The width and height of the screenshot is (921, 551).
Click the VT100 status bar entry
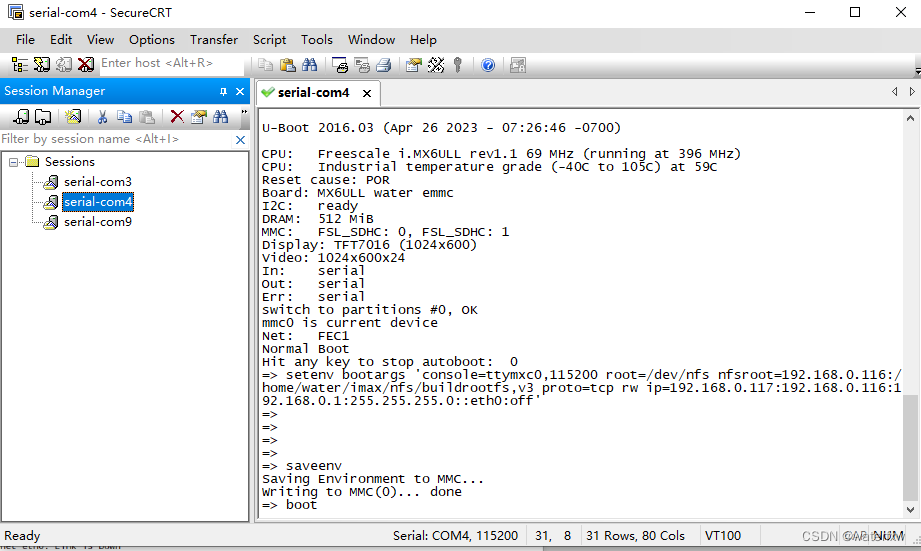(722, 536)
